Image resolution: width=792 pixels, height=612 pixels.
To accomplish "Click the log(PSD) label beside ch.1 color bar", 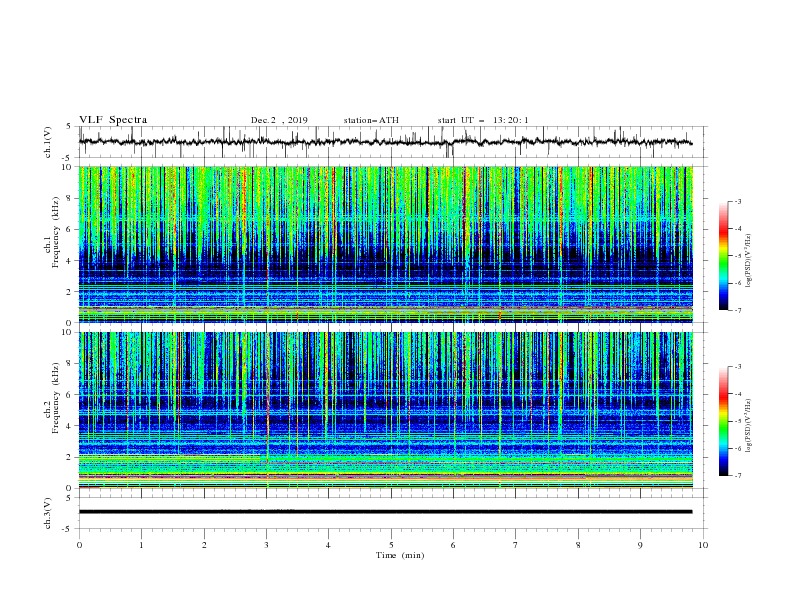I will (749, 261).
